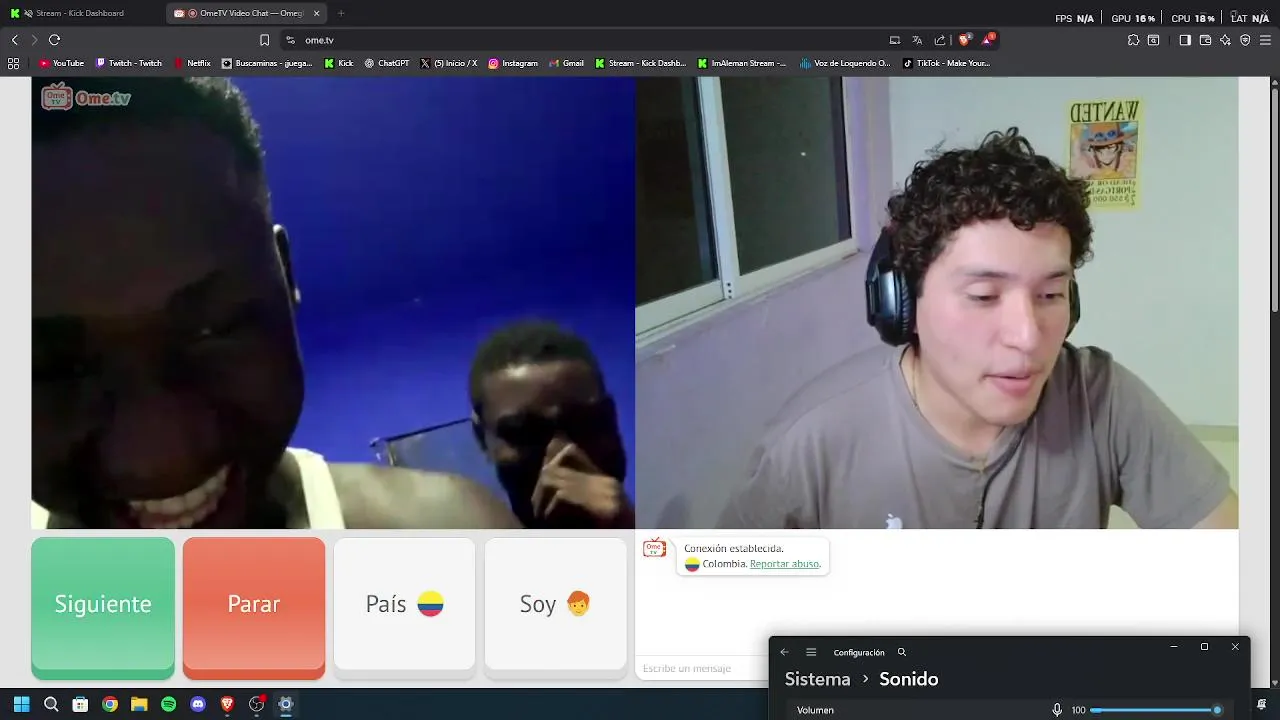Launch Chrome from the taskbar
Screen dimensions: 1280x720
coord(110,704)
